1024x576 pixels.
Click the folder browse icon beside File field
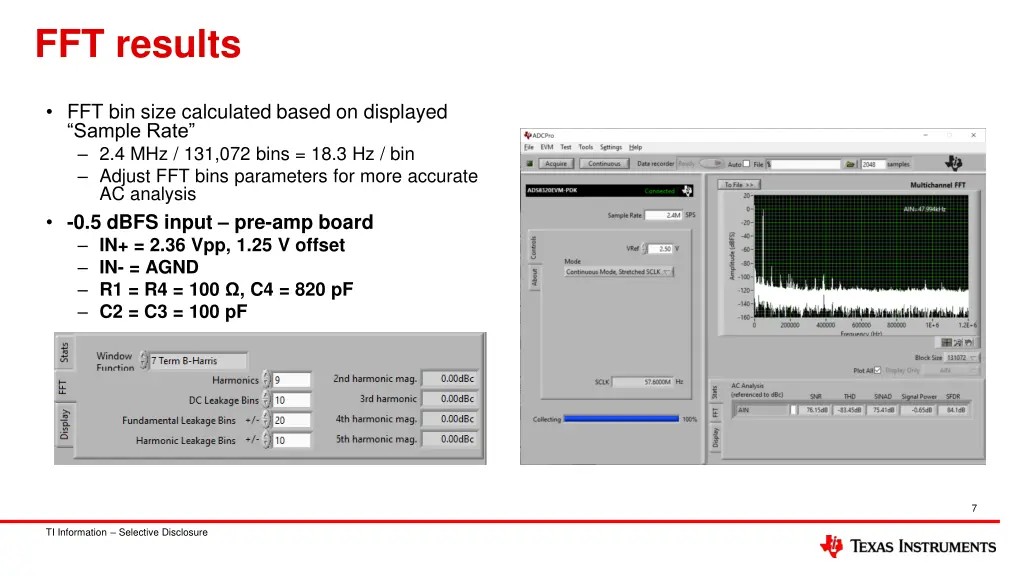[850, 164]
